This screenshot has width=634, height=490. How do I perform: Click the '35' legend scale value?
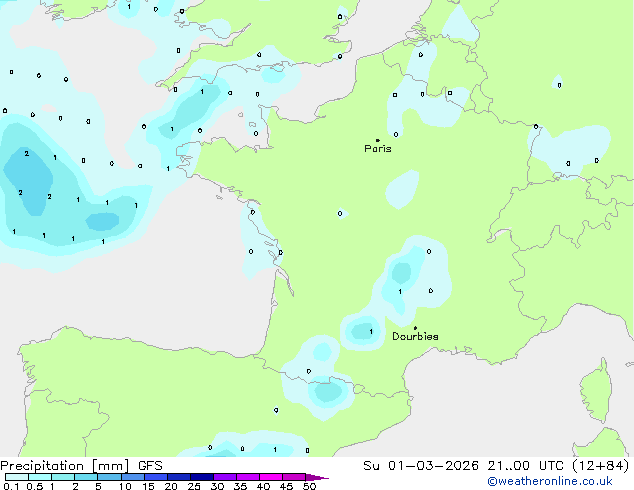(x=240, y=486)
